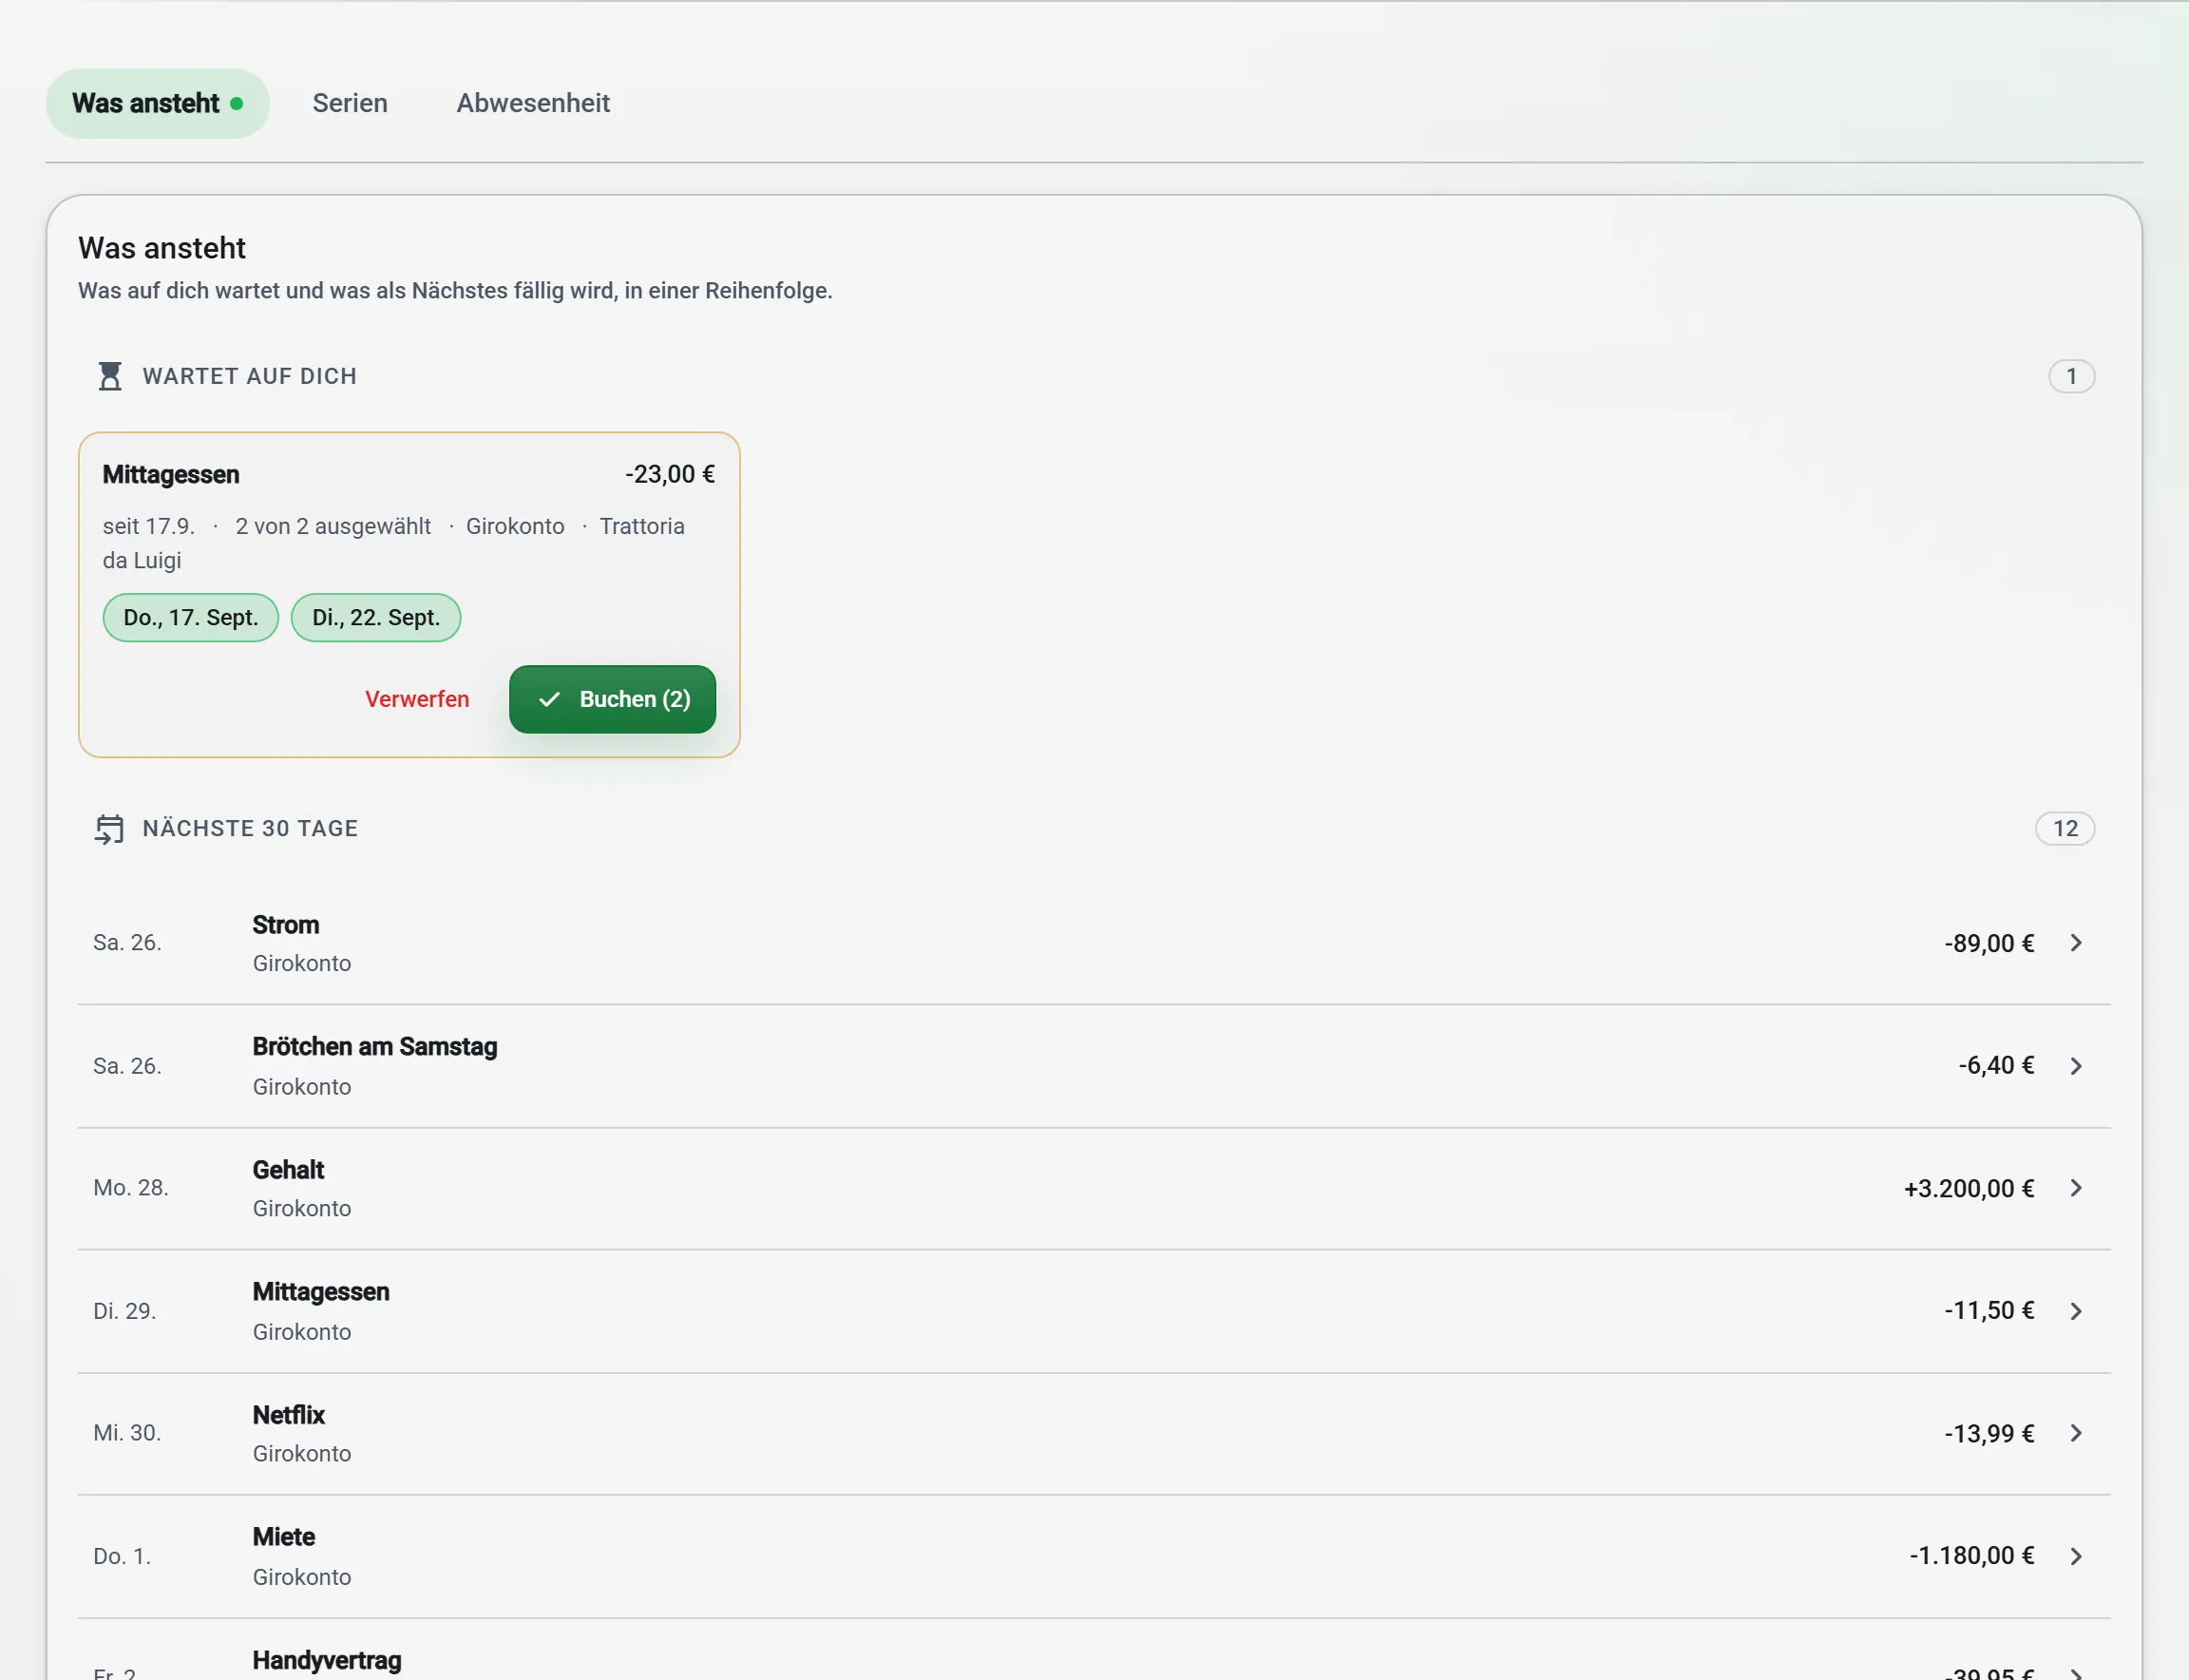Click the checkmark icon in Buchen button

coord(549,699)
